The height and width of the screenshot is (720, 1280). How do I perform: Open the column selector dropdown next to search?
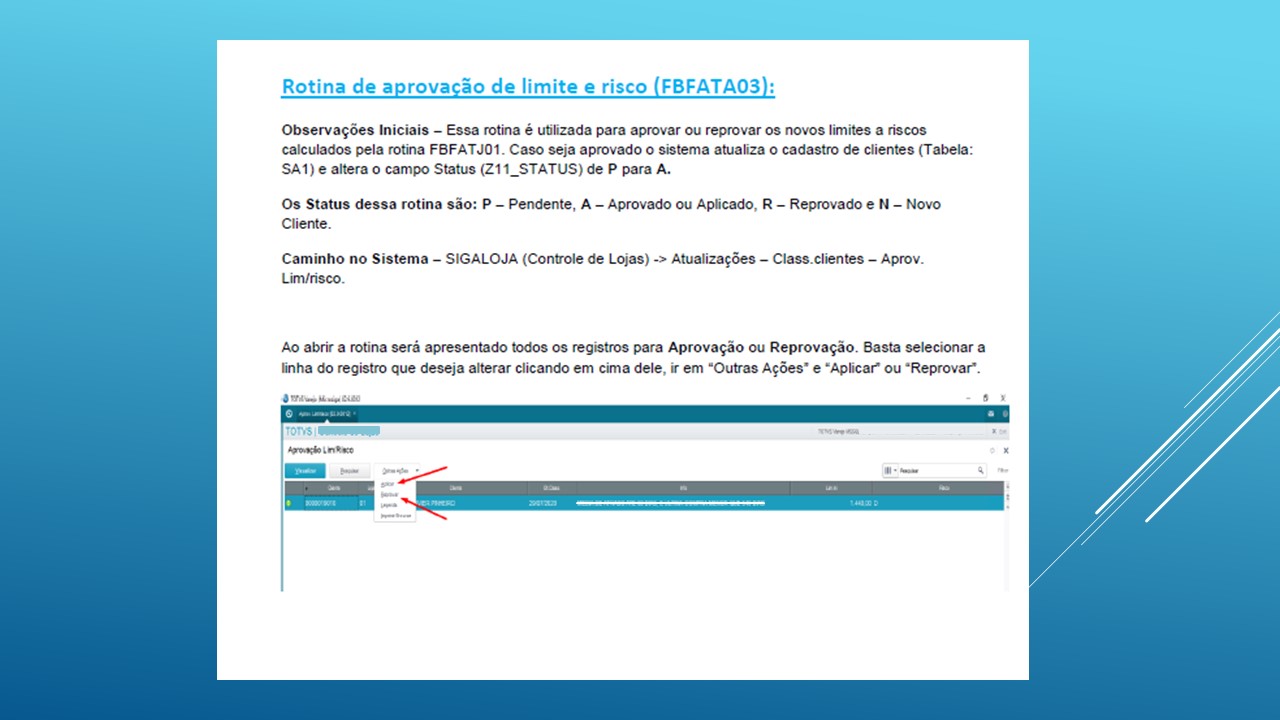[889, 471]
